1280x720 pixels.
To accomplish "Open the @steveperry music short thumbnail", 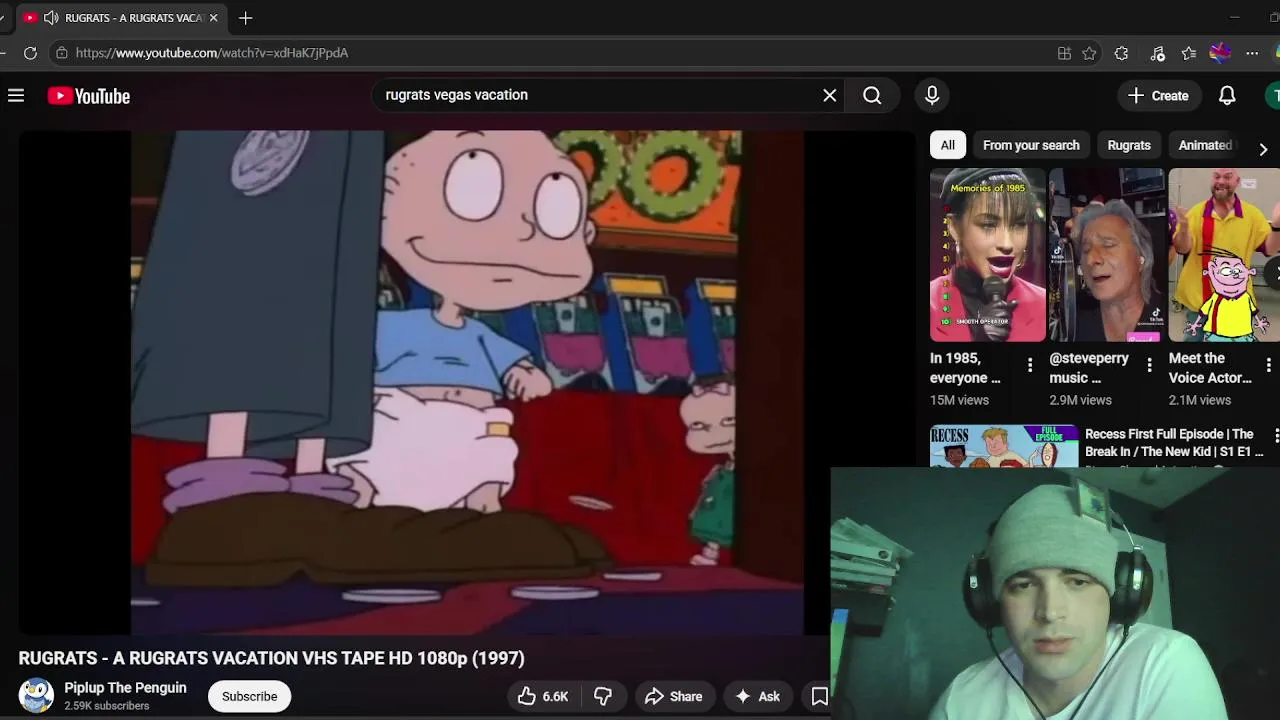I will click(1107, 255).
